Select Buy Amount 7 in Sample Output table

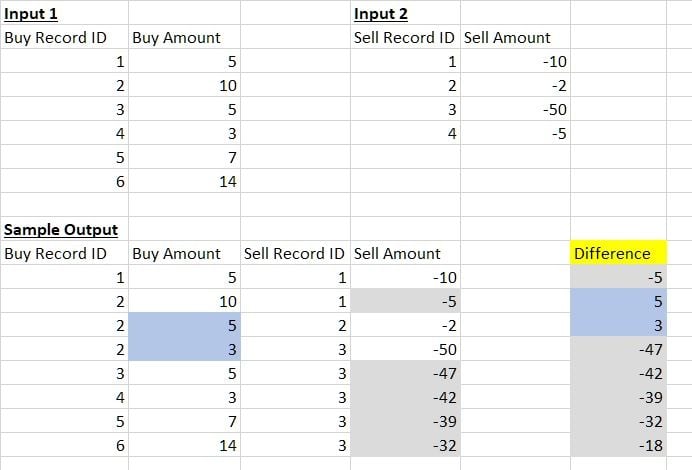coord(184,421)
